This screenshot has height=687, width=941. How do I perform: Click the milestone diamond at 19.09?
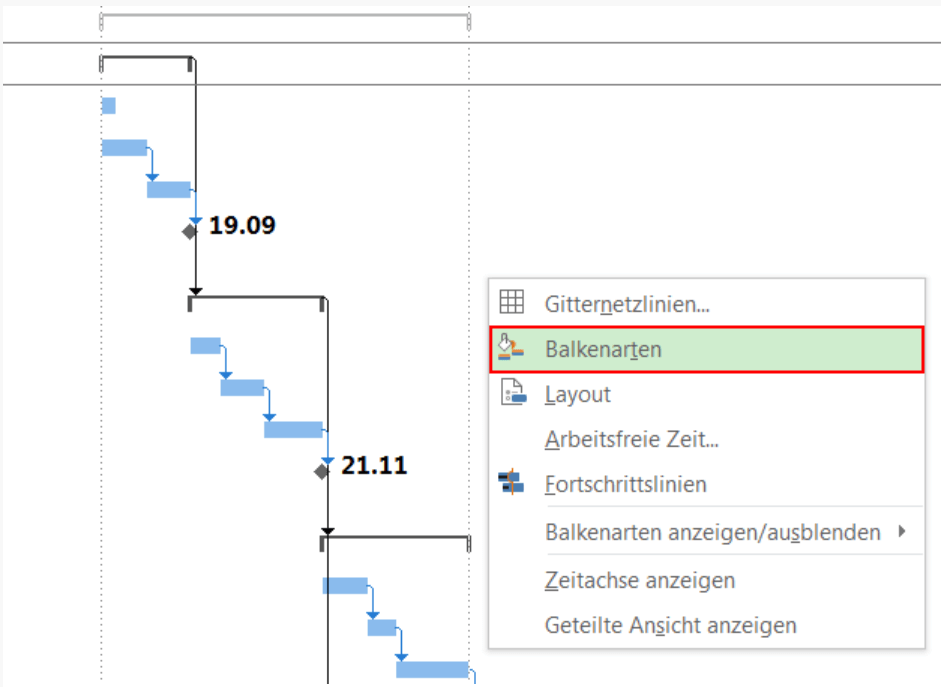[x=190, y=231]
